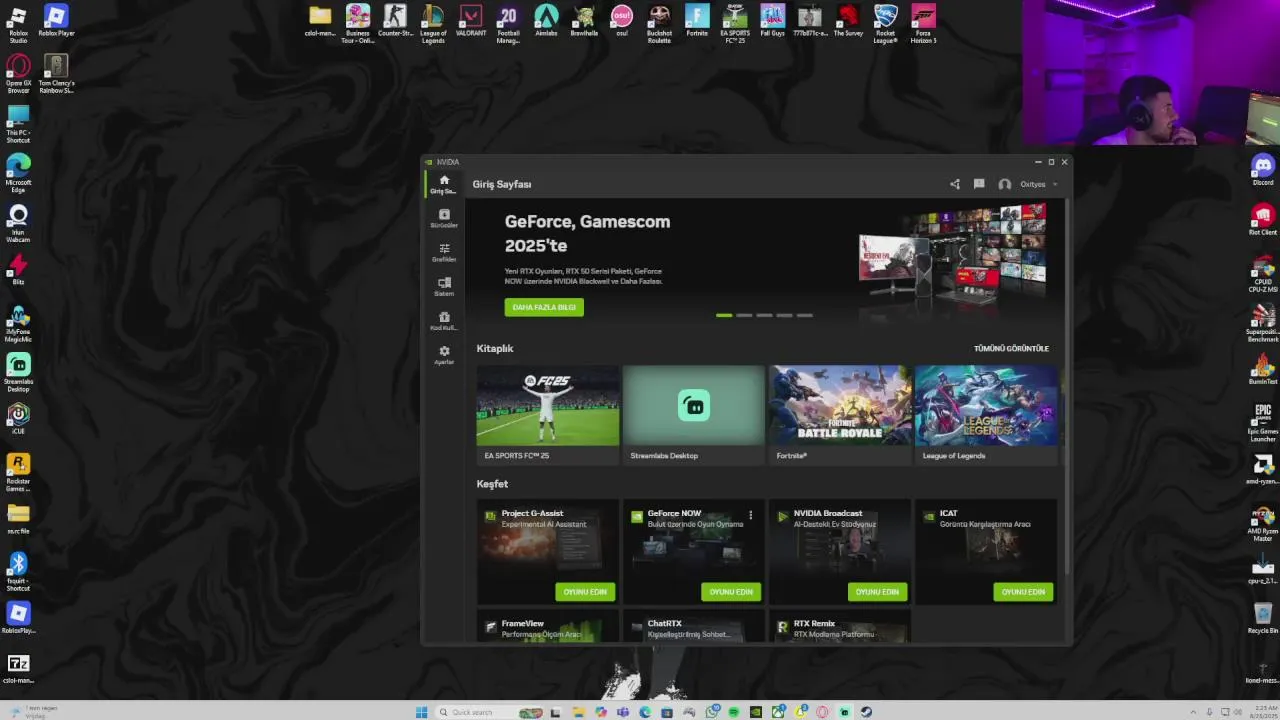Click the RTX Remix card
This screenshot has width=1280, height=720.
[840, 626]
